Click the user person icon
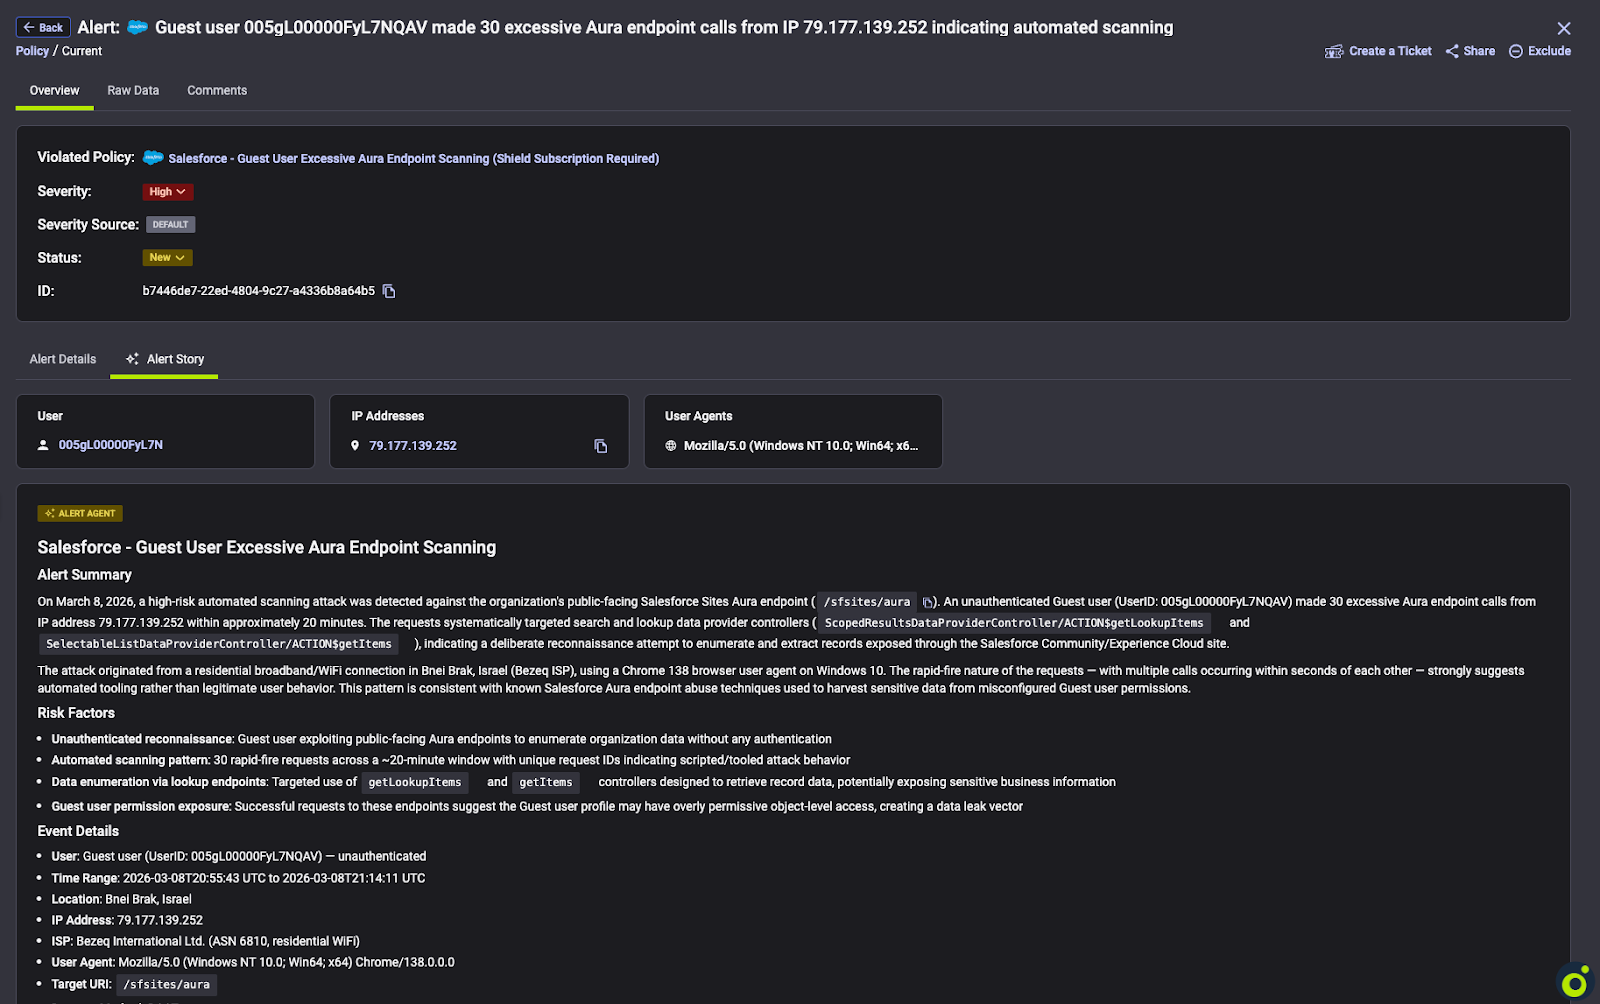 click(43, 445)
